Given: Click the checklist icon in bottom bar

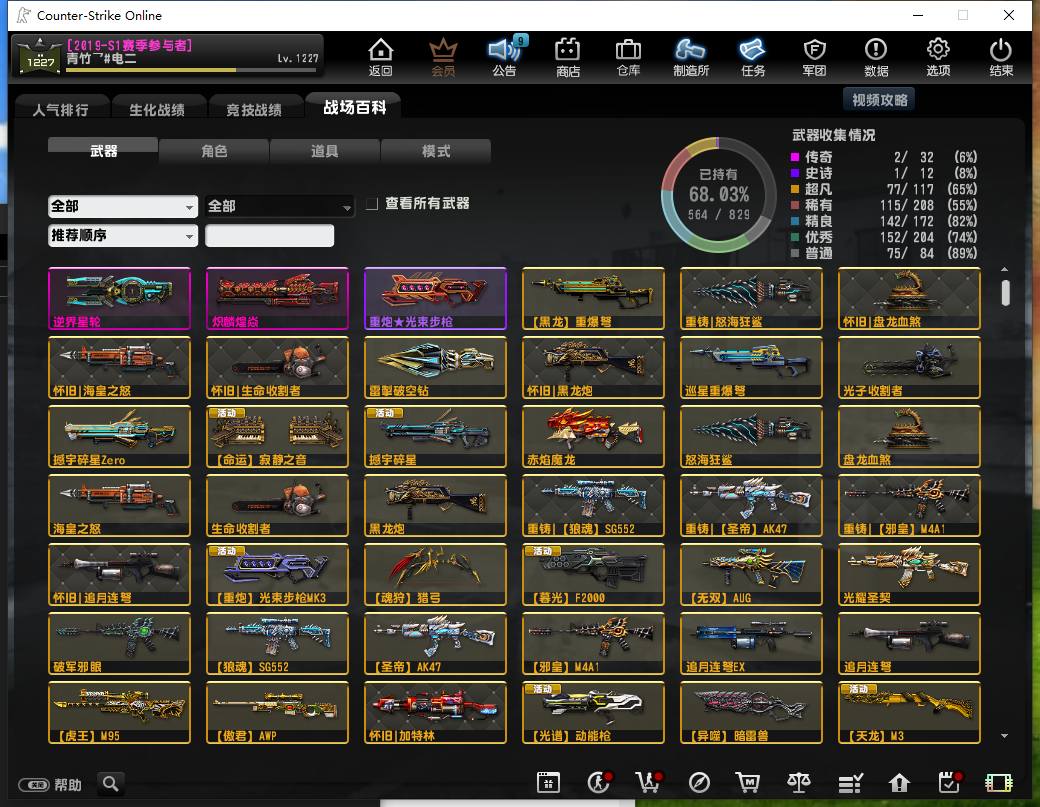Looking at the screenshot, I should coord(850,783).
